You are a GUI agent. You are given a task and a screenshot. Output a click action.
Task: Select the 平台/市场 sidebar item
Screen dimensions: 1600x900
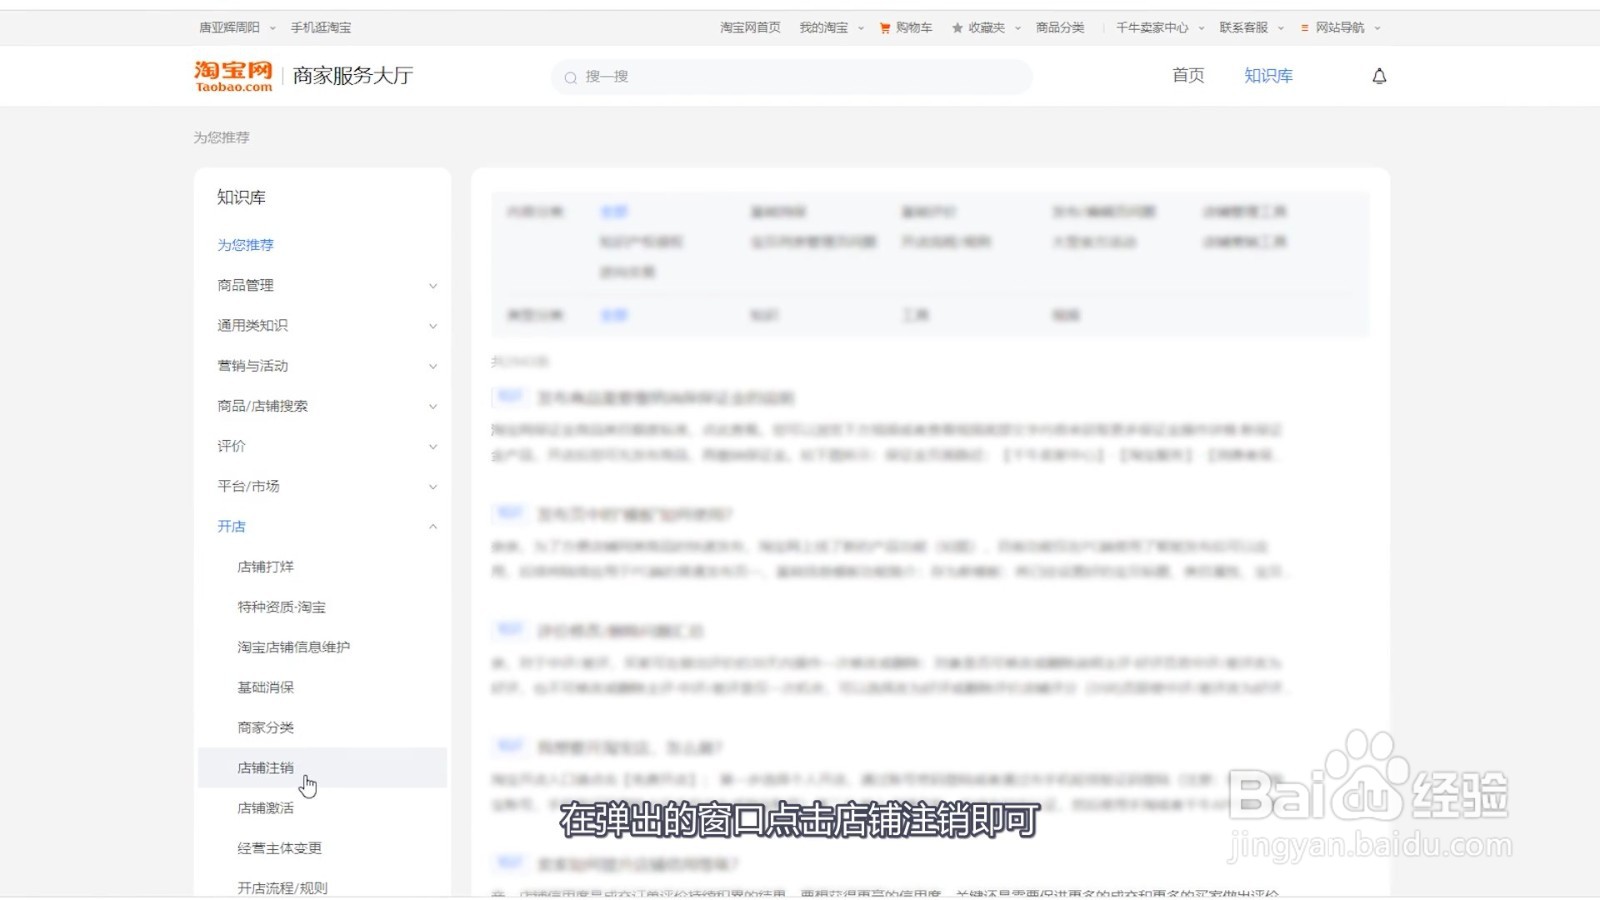(x=248, y=486)
